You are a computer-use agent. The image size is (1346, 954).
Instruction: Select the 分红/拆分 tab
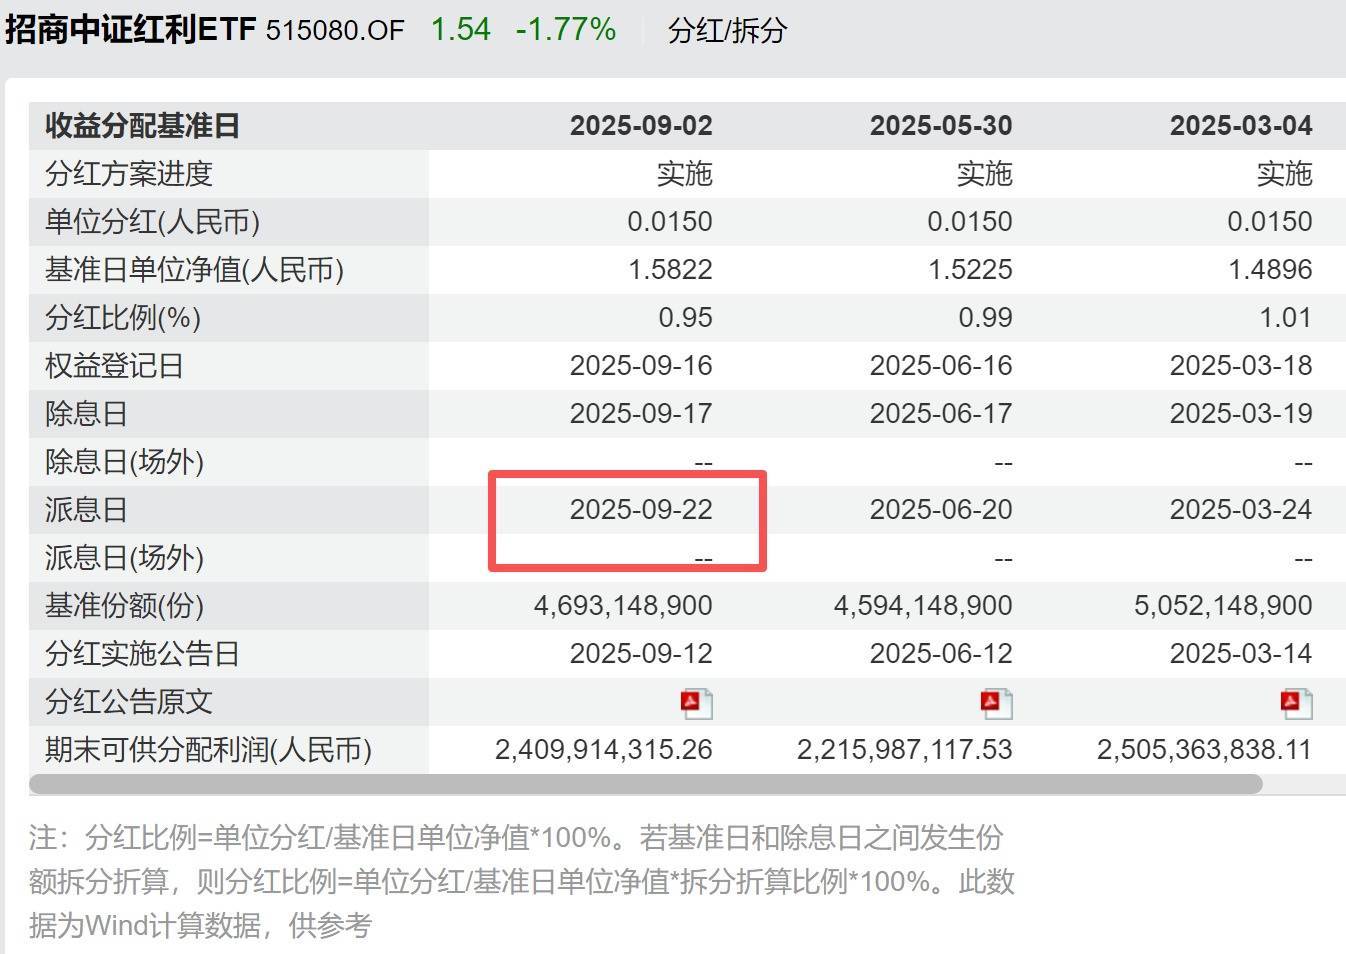coord(727,30)
